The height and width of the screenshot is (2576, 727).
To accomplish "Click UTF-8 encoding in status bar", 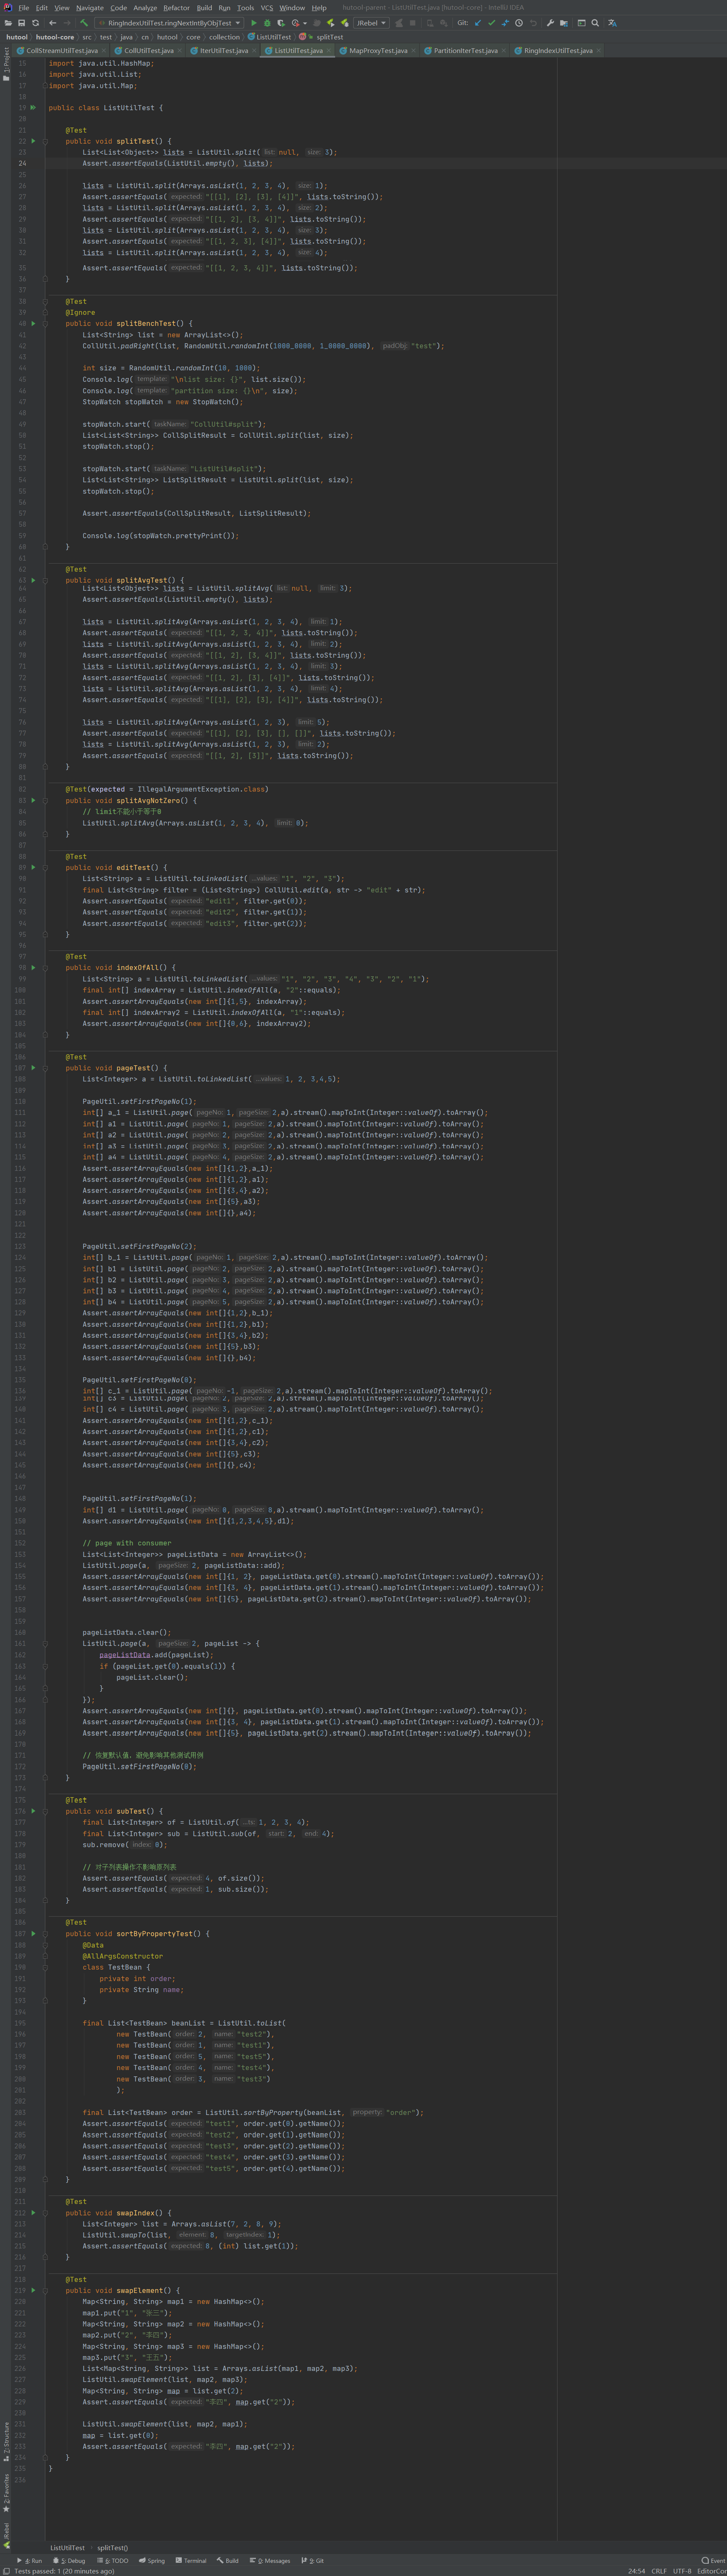I will (x=682, y=2571).
